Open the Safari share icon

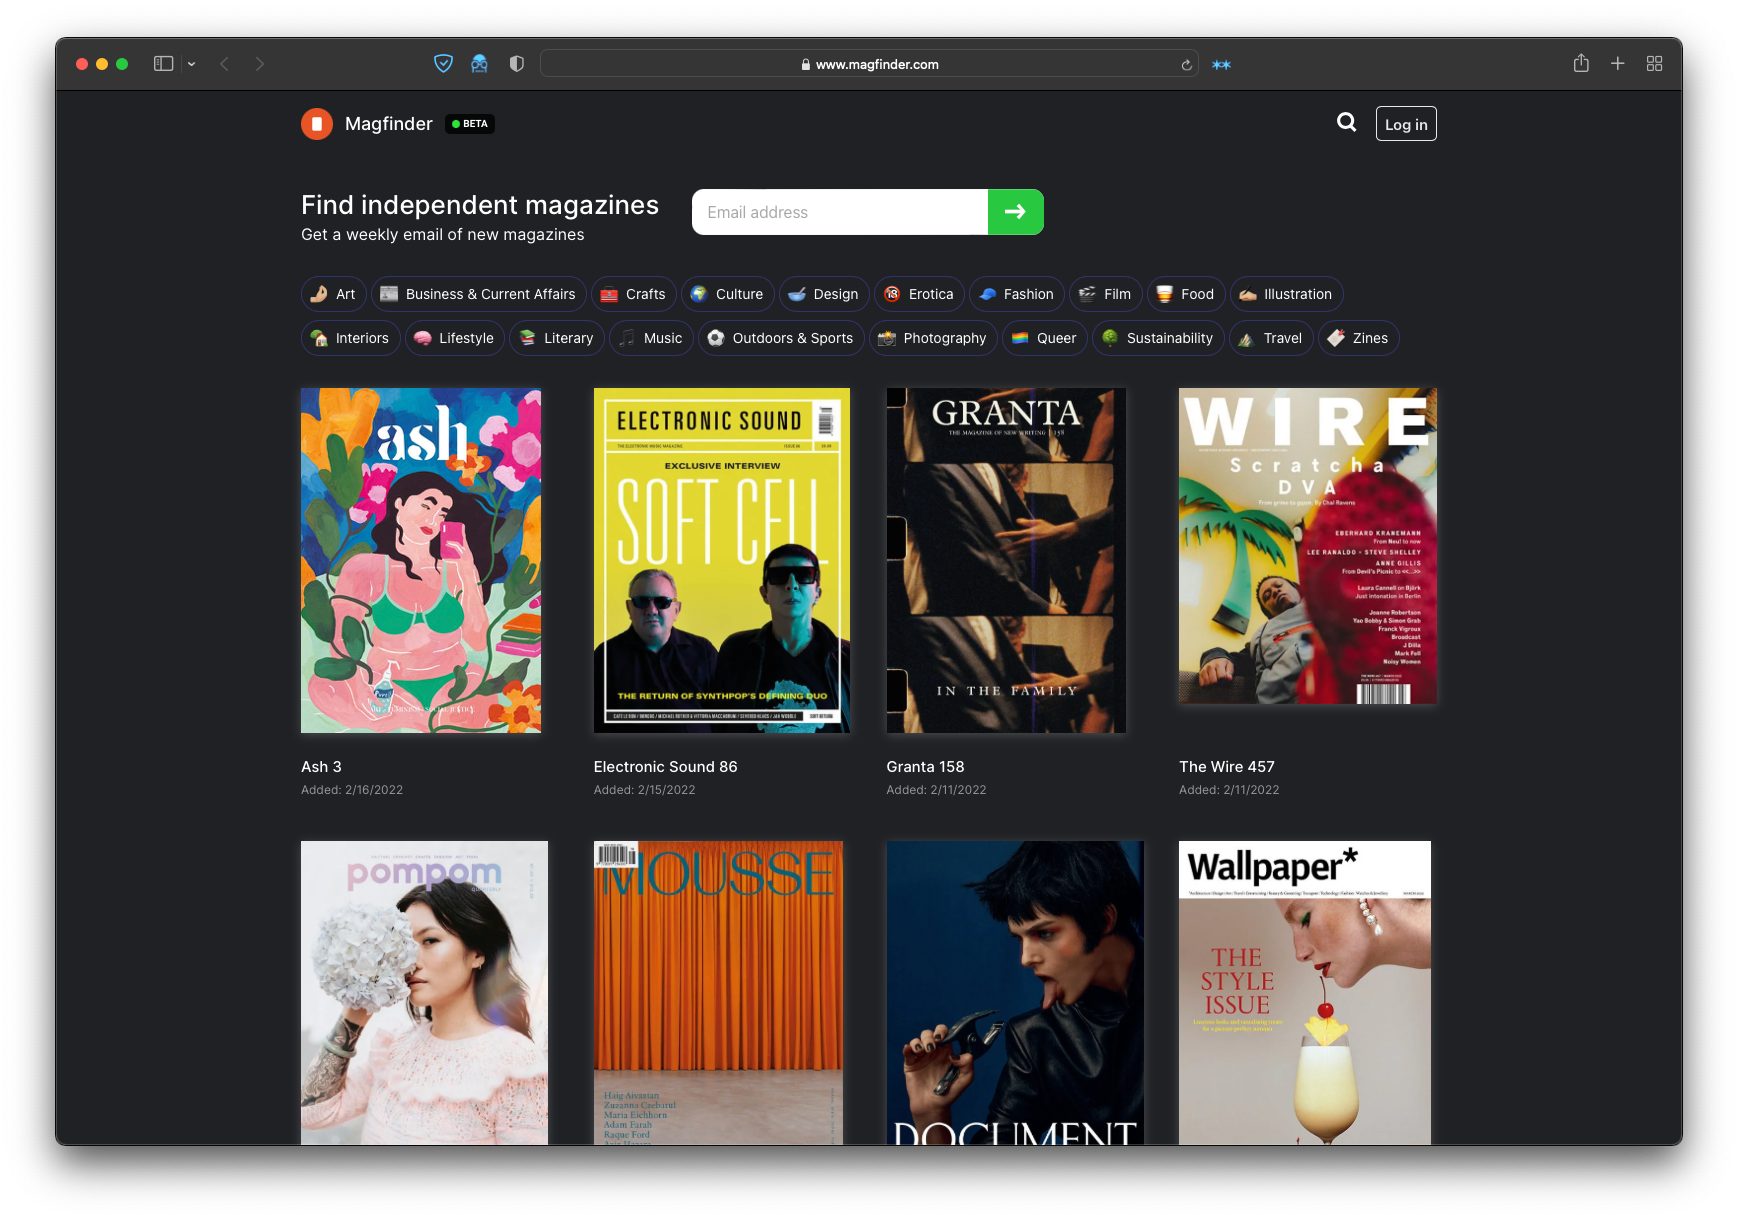[1581, 63]
